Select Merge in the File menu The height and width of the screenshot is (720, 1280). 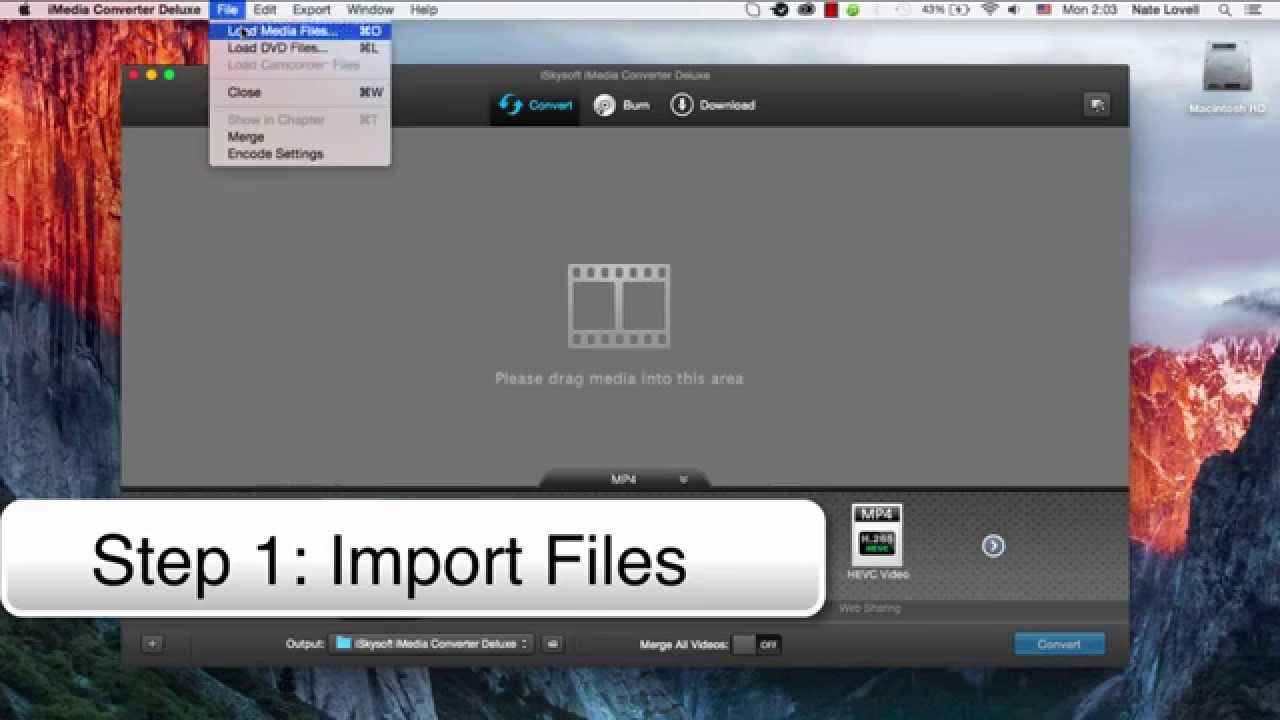pyautogui.click(x=300, y=137)
